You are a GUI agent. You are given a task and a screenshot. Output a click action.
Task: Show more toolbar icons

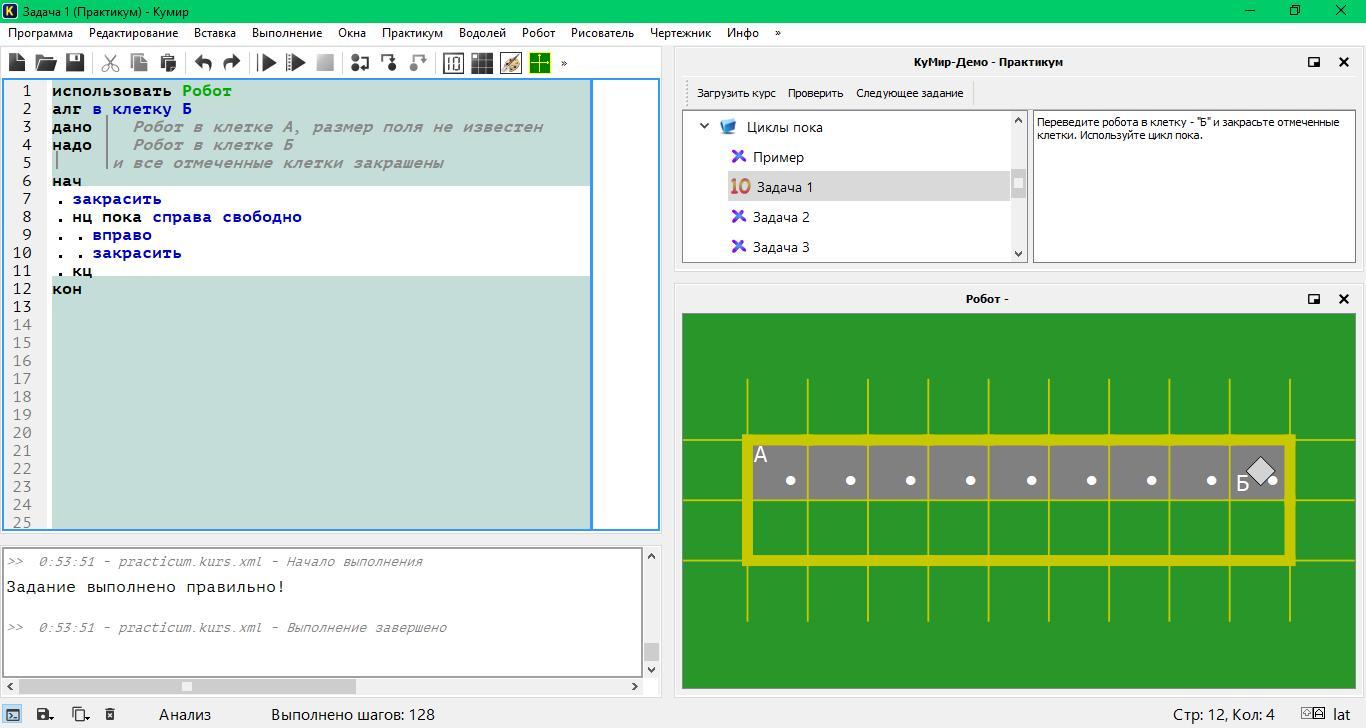(564, 63)
